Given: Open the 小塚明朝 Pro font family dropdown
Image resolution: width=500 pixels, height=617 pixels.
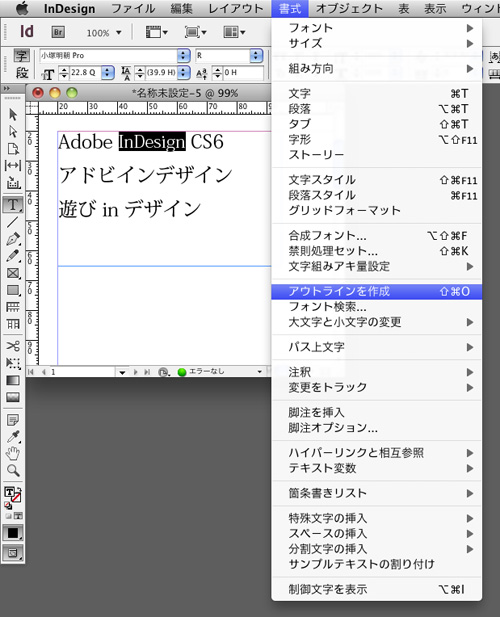Looking at the screenshot, I should pos(183,56).
